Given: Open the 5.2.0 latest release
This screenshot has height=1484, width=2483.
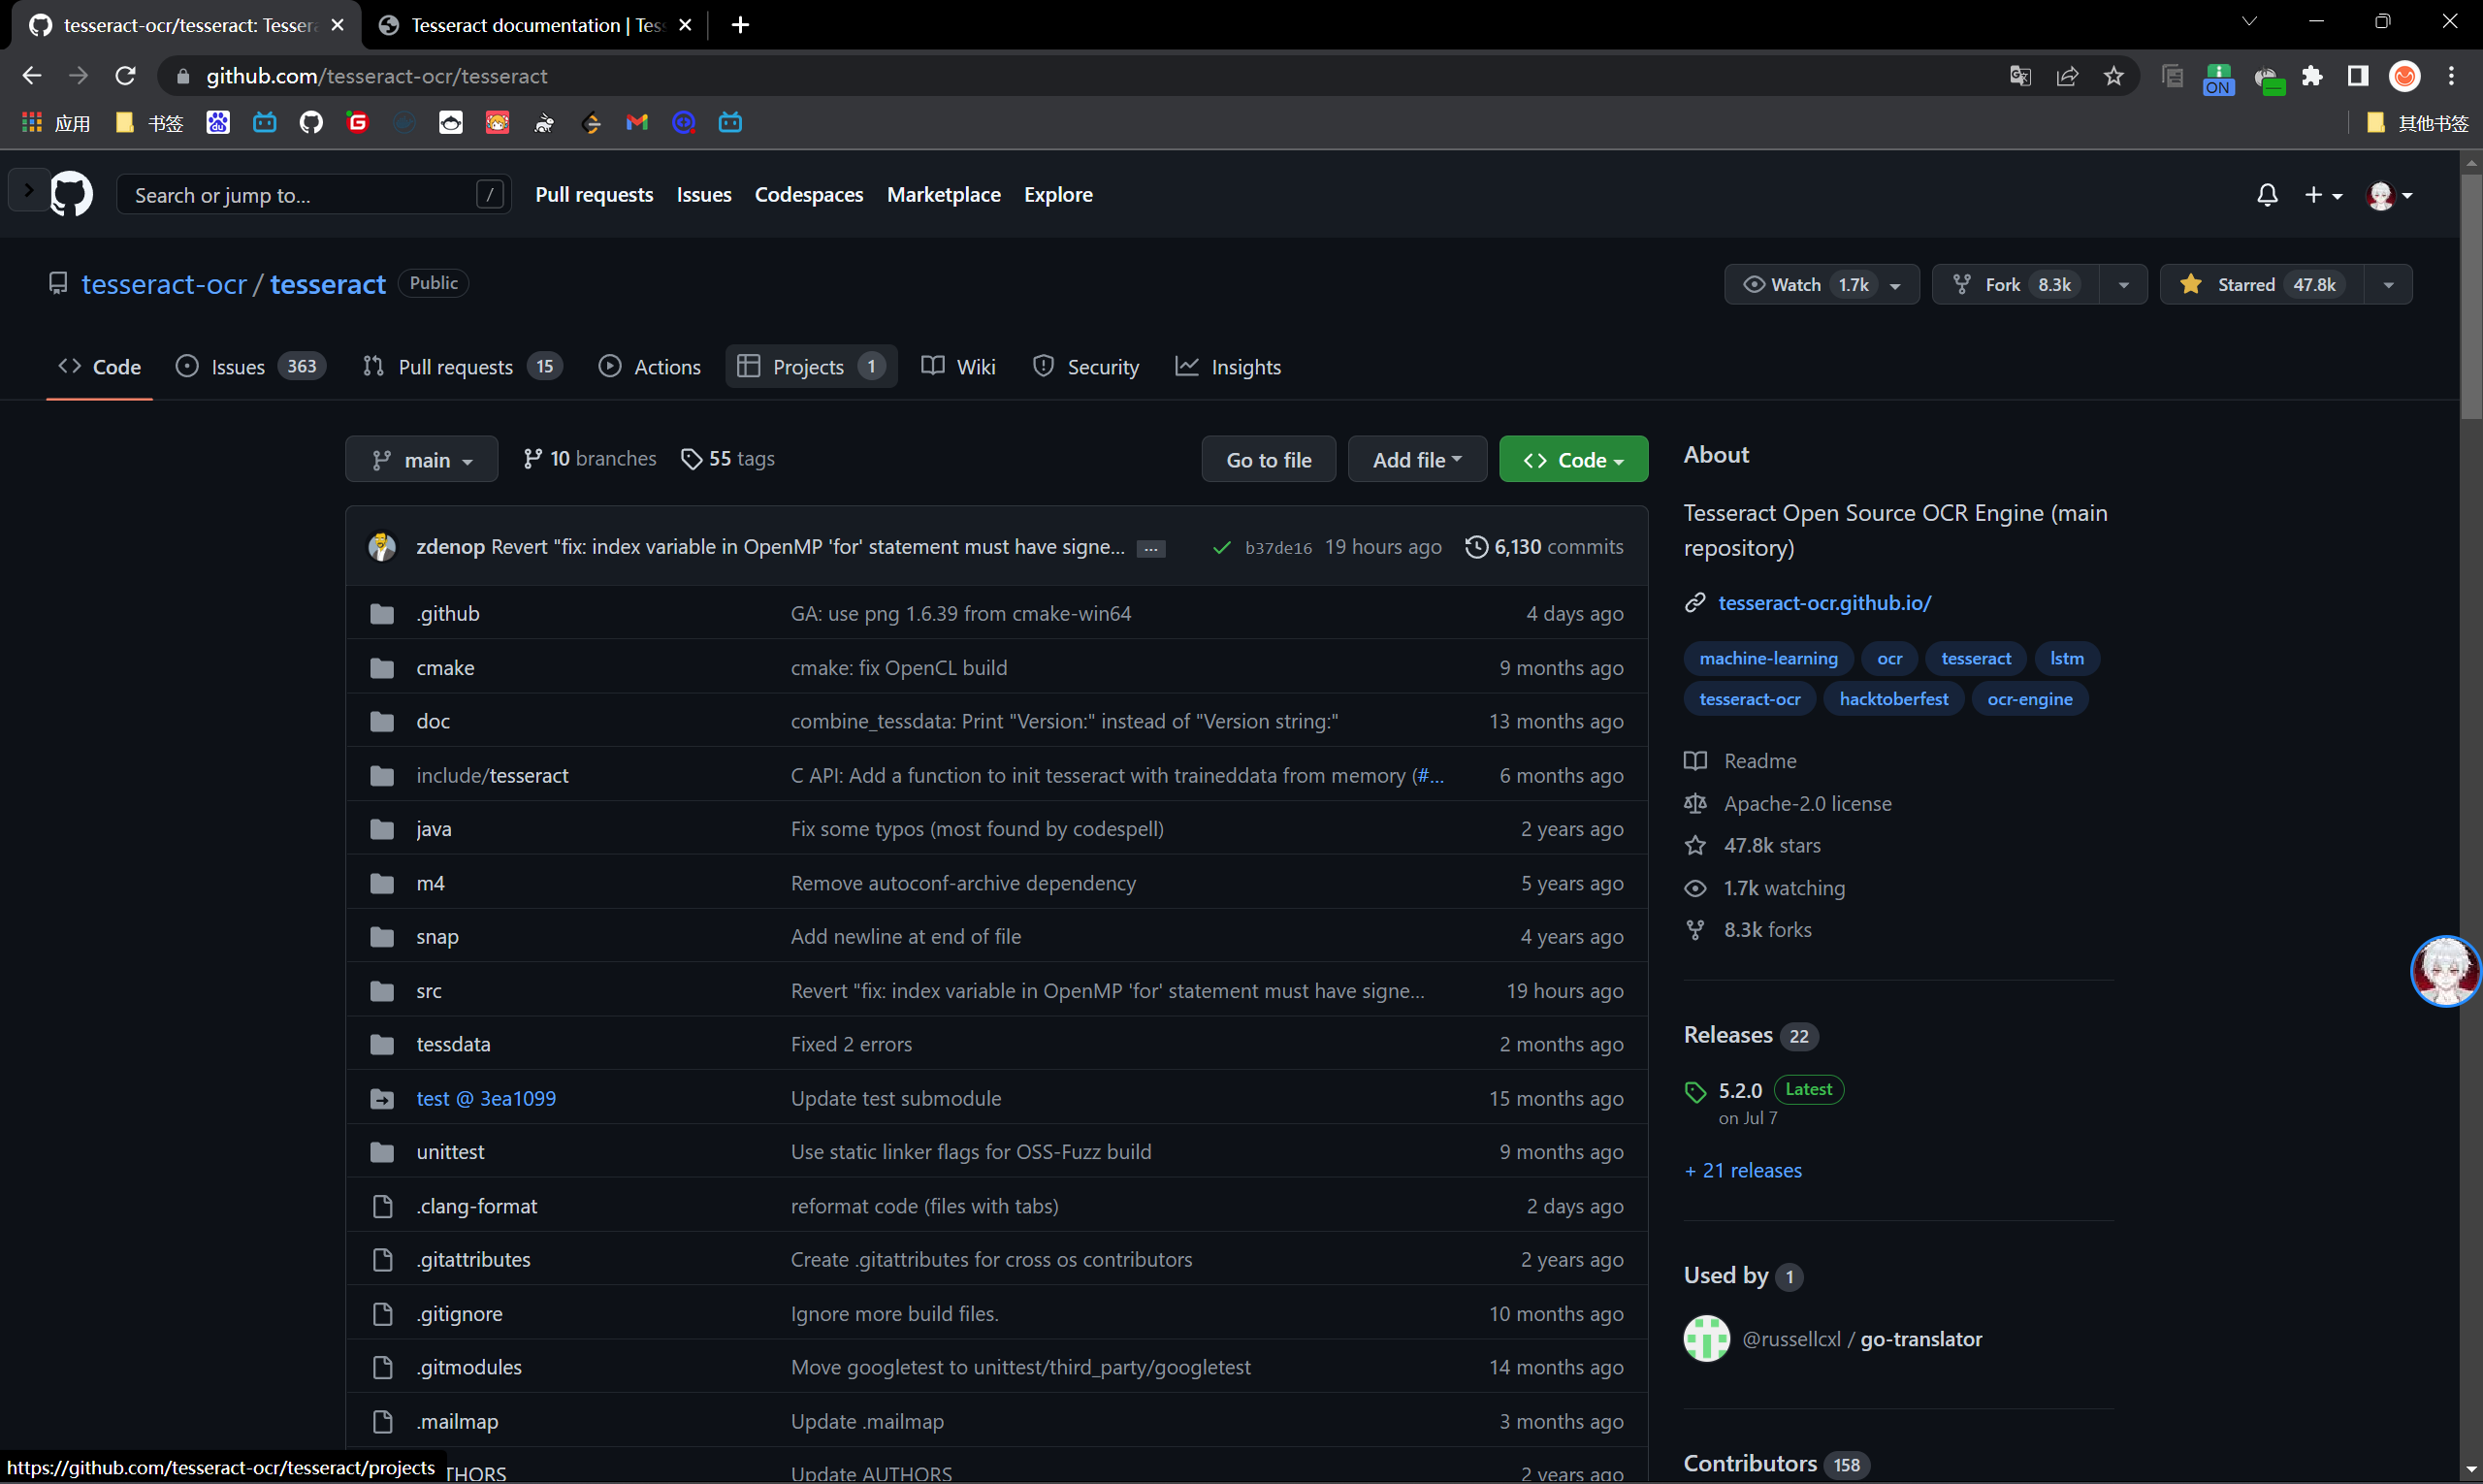Looking at the screenshot, I should click(x=1740, y=1091).
